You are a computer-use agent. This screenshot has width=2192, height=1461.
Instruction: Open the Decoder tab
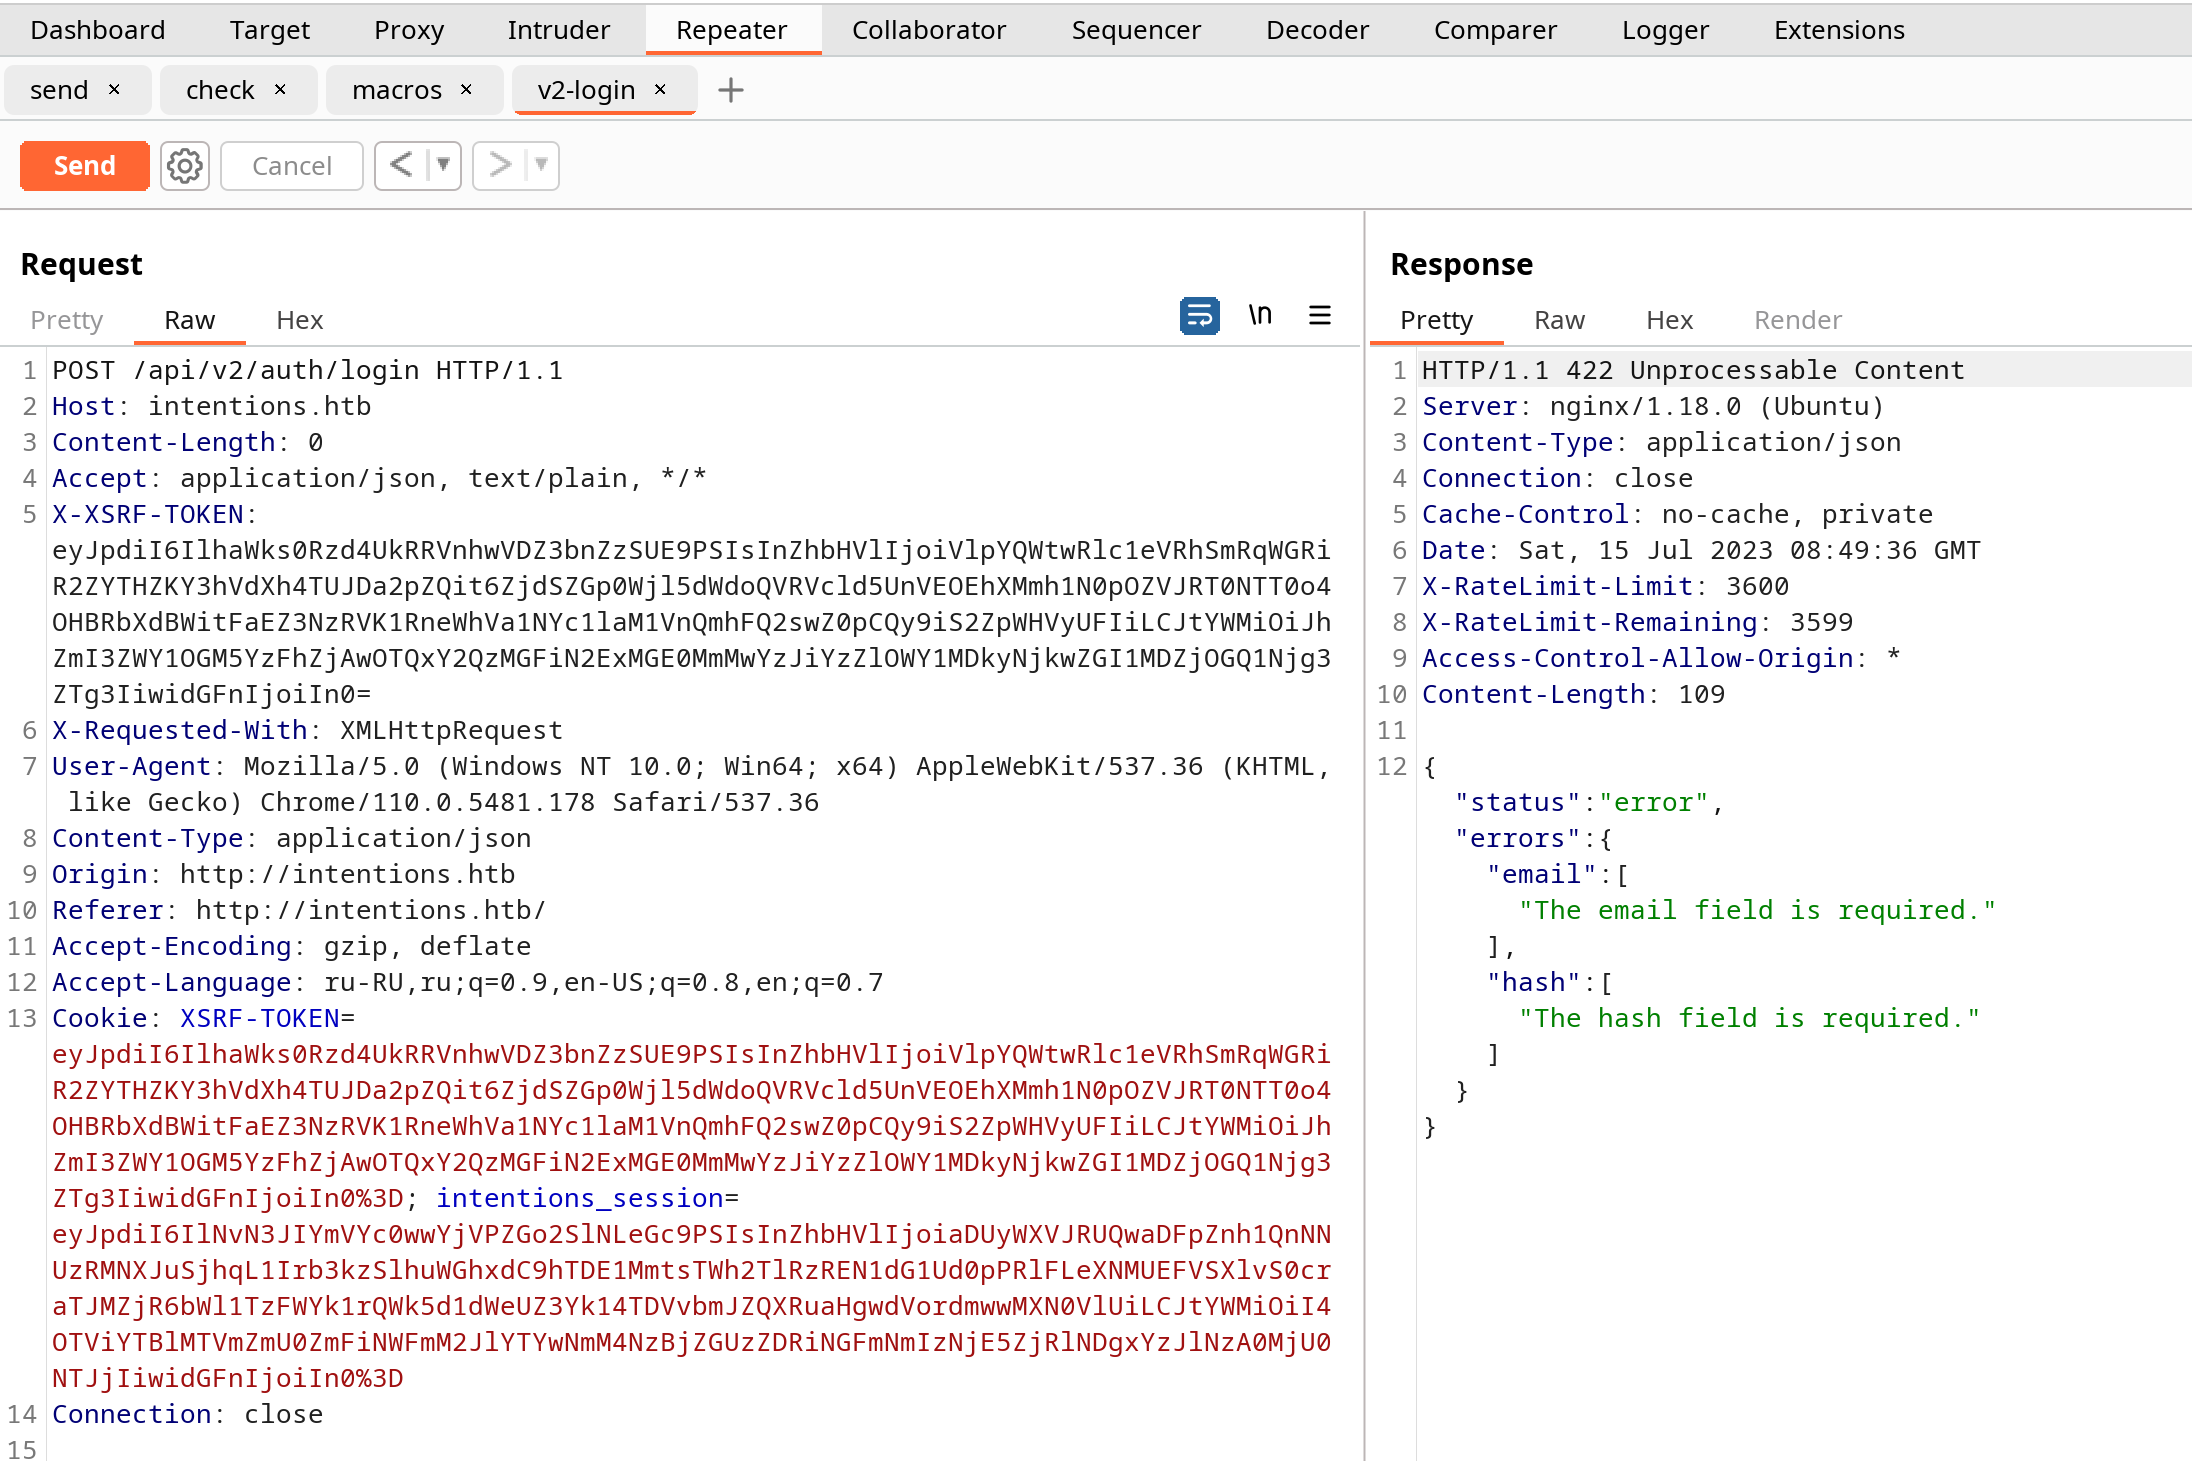[1318, 30]
